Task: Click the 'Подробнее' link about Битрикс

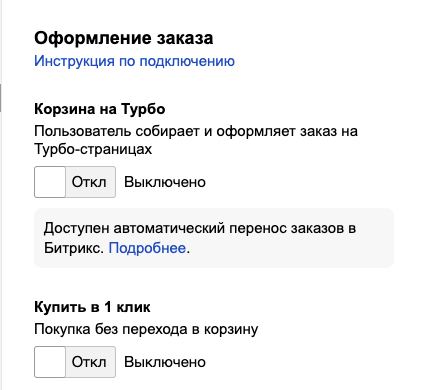Action: click(147, 248)
